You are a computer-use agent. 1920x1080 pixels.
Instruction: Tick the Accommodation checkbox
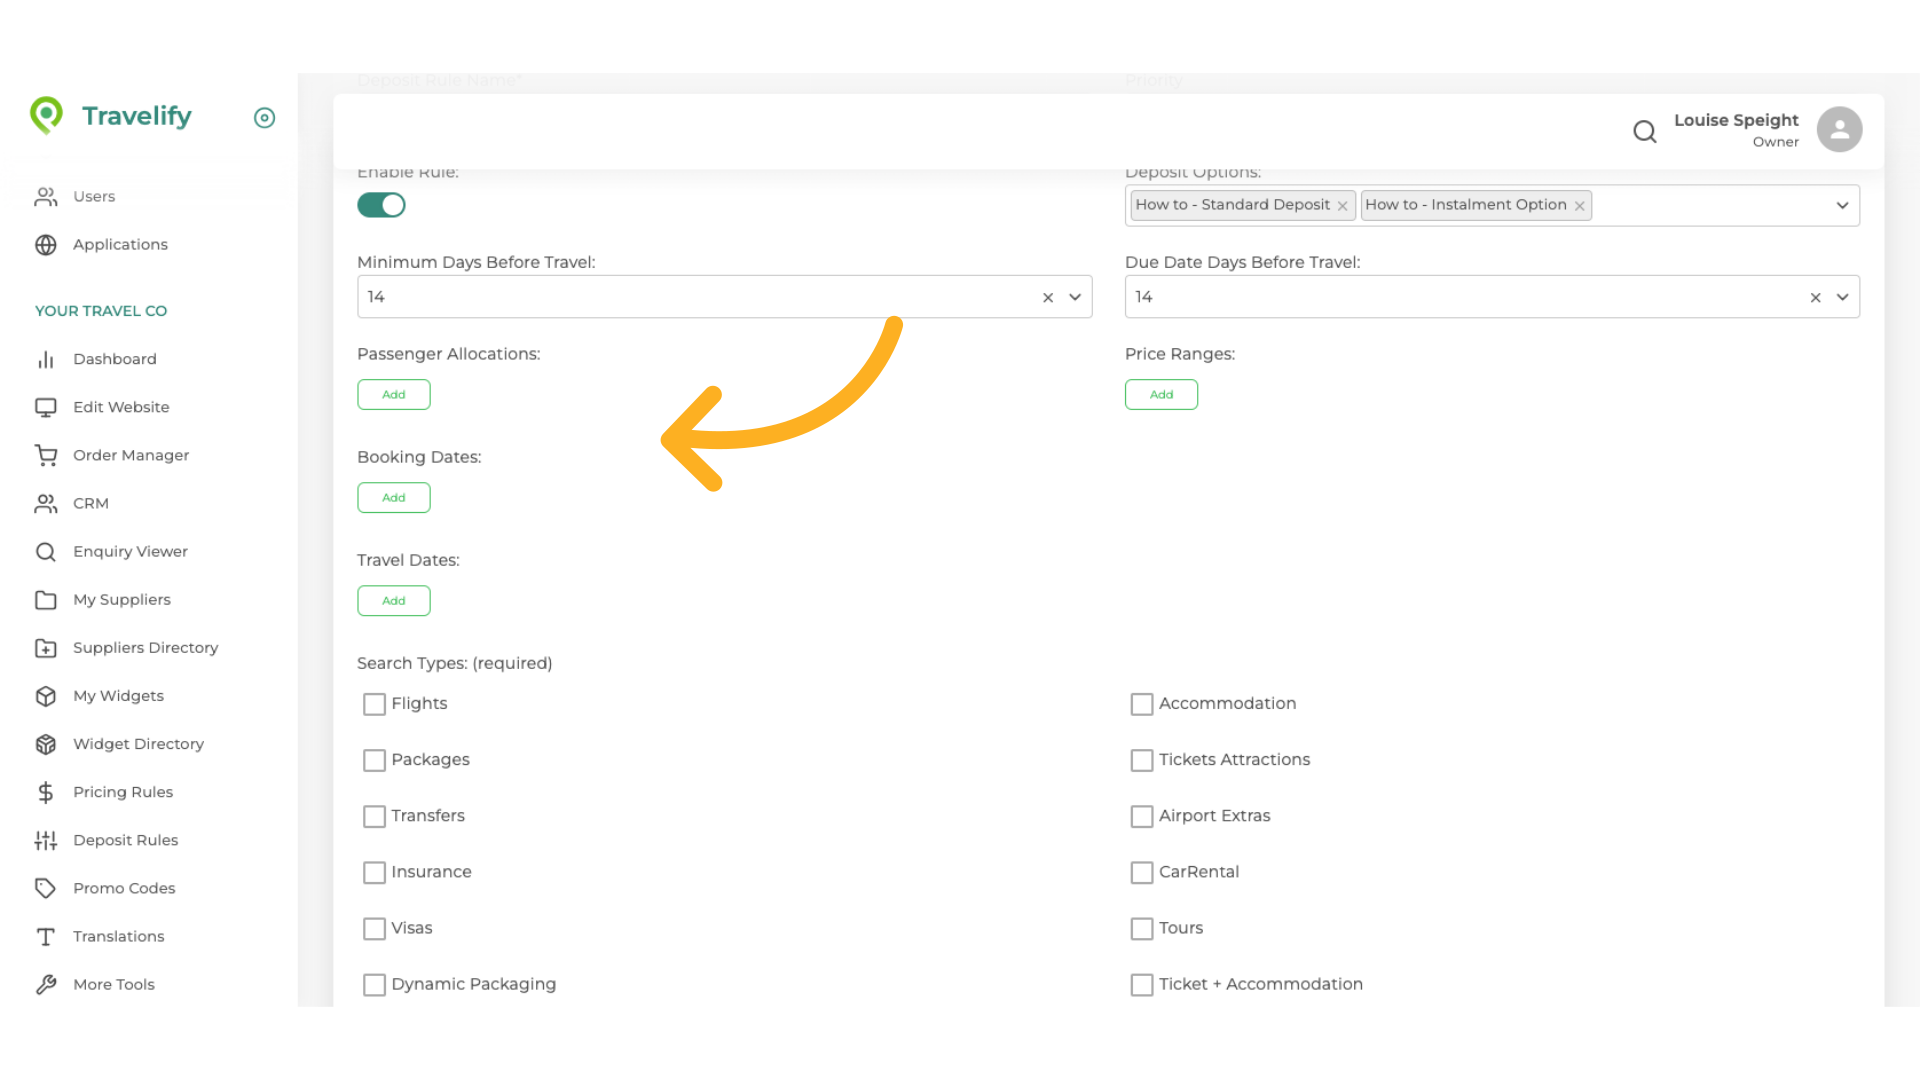click(x=1141, y=704)
